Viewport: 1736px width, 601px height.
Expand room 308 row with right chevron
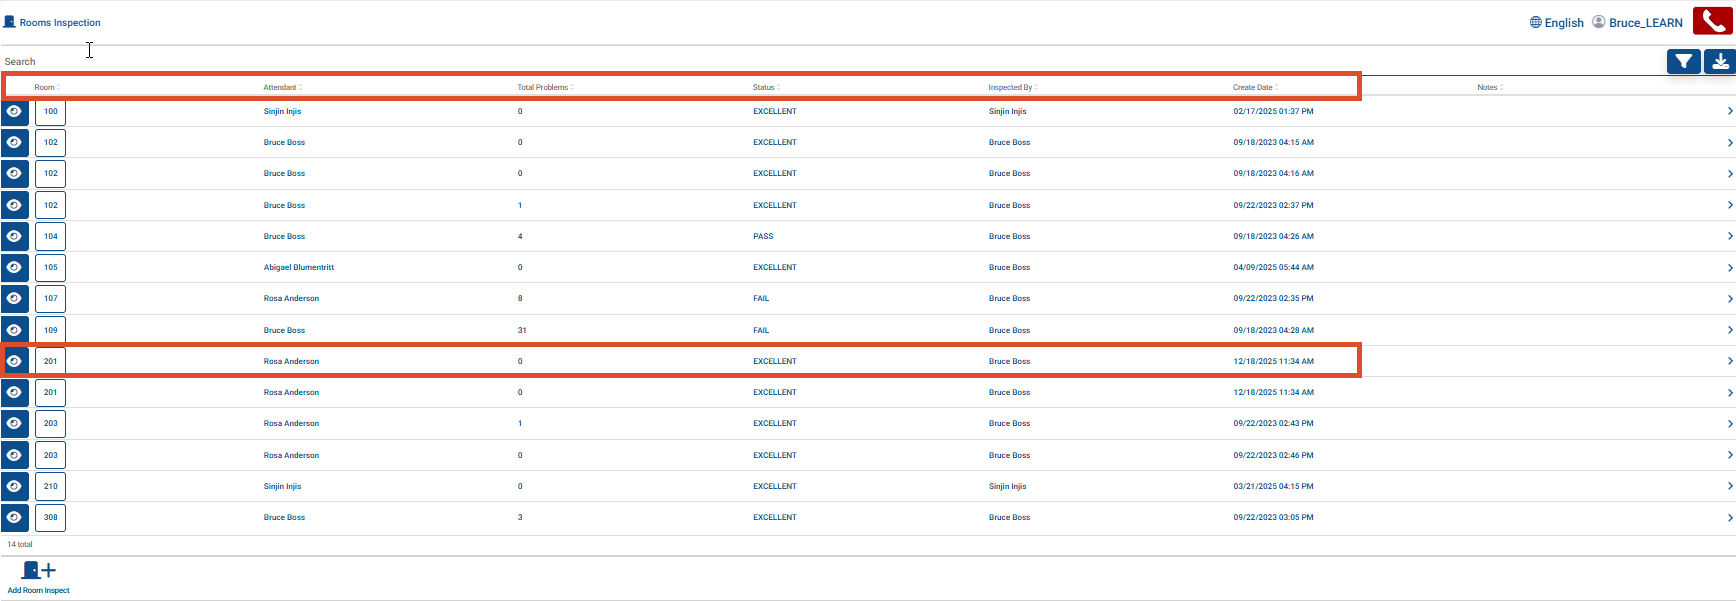[x=1729, y=517]
